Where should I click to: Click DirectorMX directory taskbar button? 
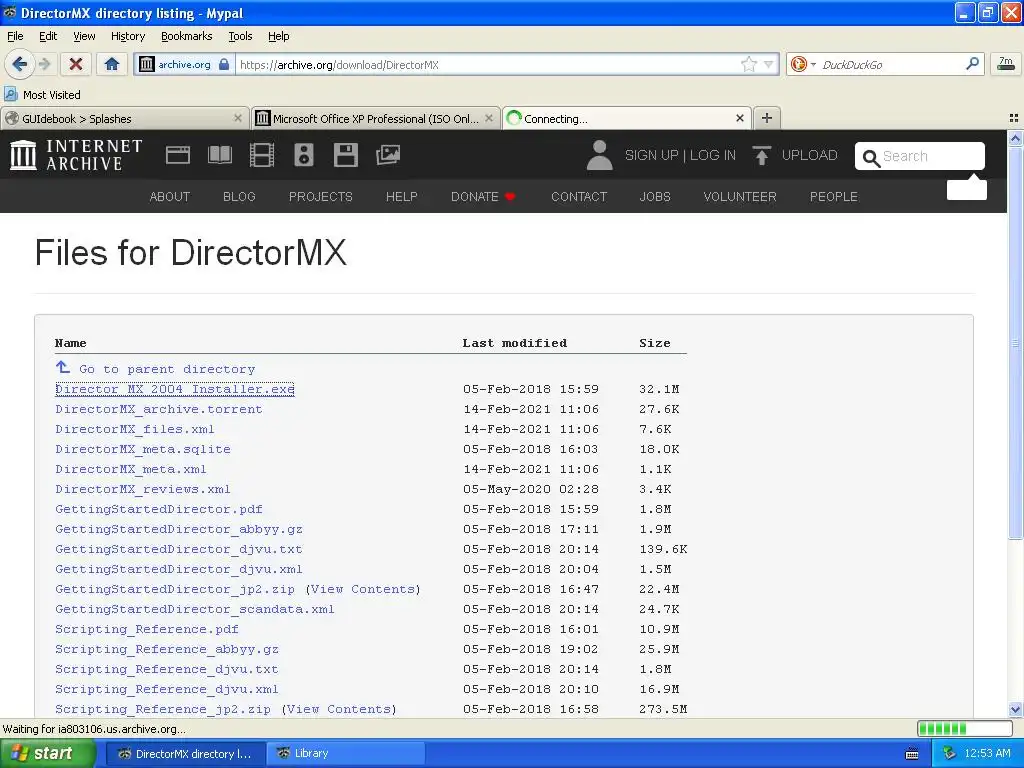point(185,754)
